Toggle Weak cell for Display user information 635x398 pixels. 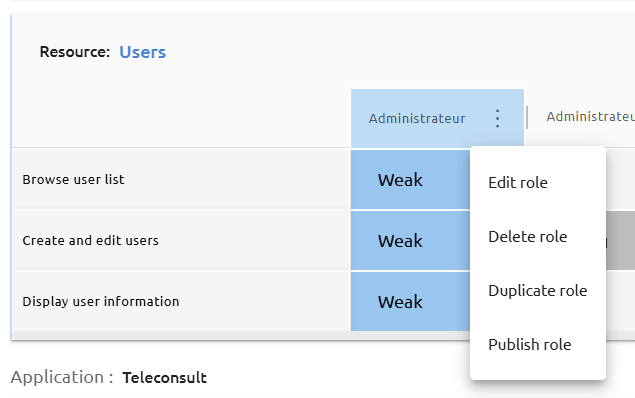click(x=410, y=302)
